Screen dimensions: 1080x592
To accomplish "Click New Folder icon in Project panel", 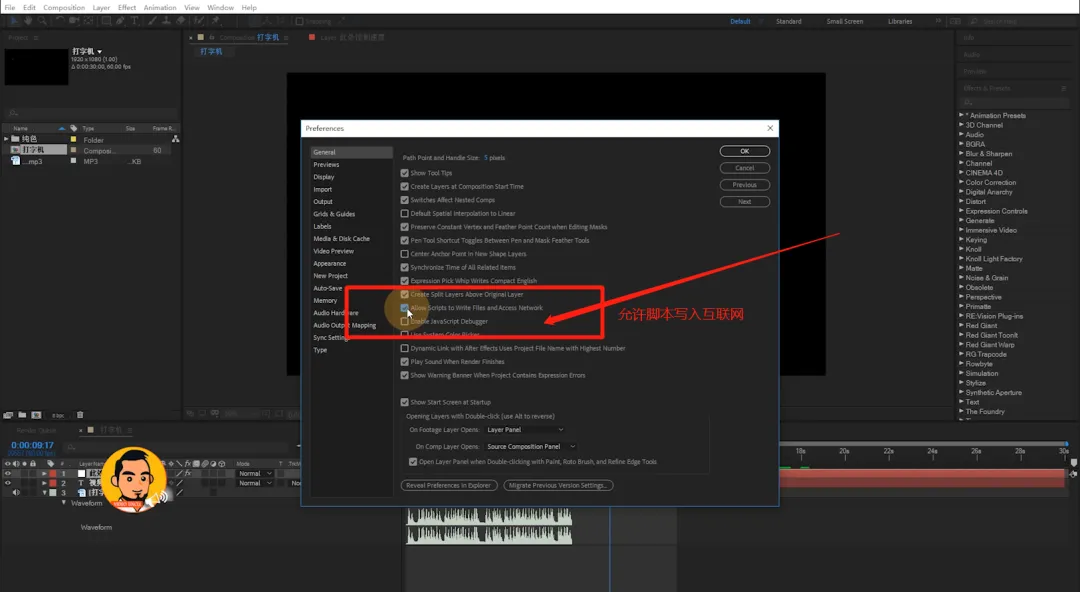I will pos(22,415).
